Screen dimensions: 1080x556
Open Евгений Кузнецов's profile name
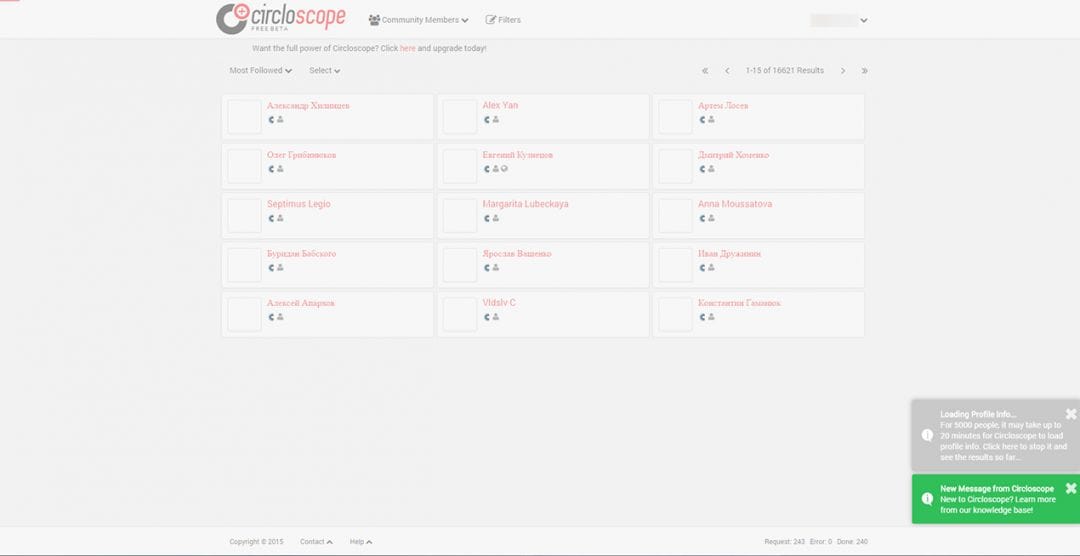coord(517,155)
